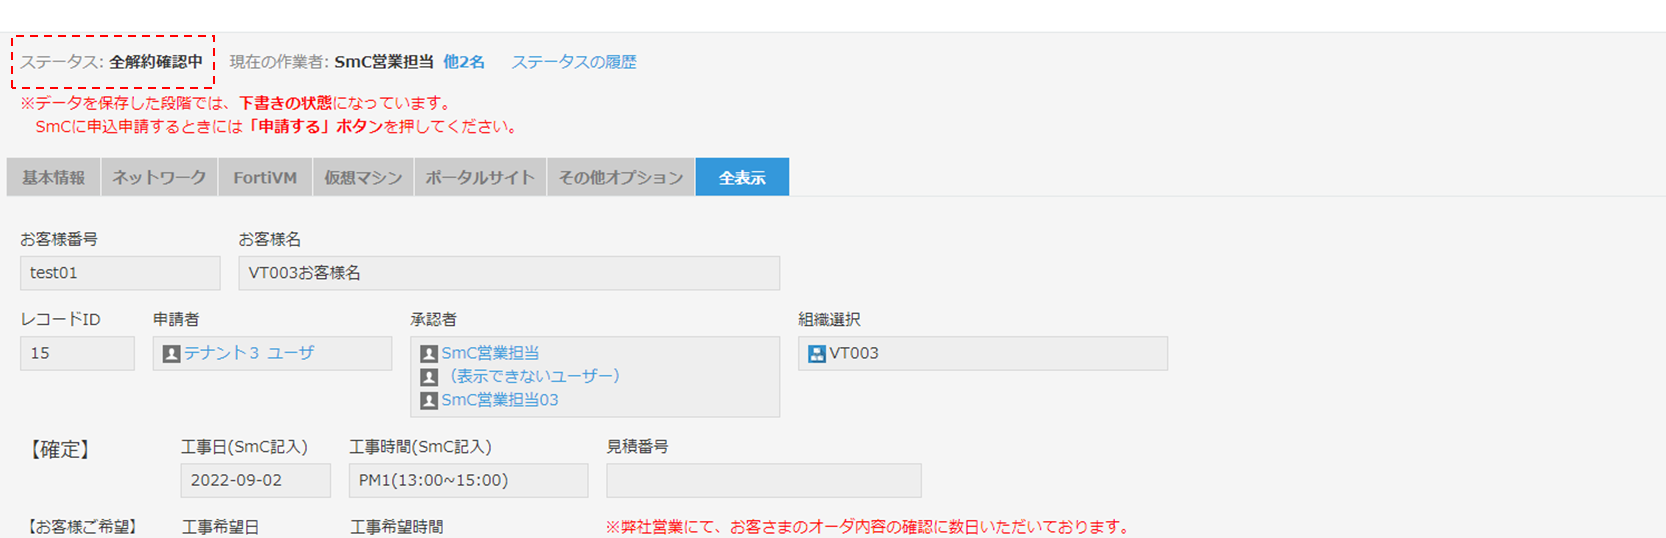Select the FortiVM tab

coord(265,177)
